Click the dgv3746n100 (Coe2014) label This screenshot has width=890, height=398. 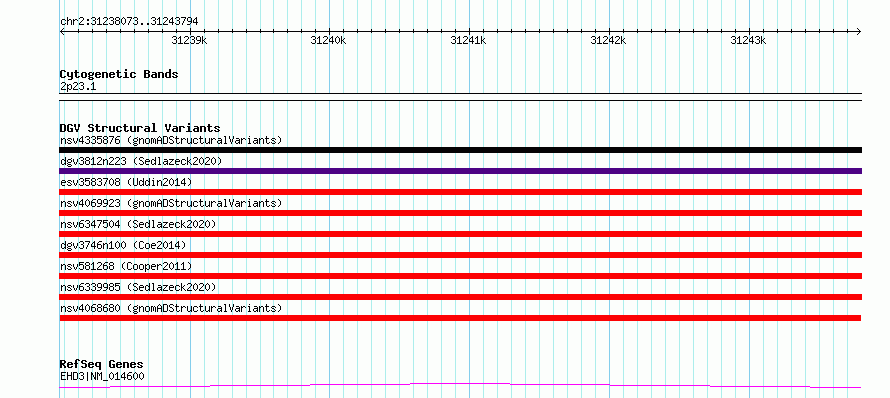click(123, 245)
